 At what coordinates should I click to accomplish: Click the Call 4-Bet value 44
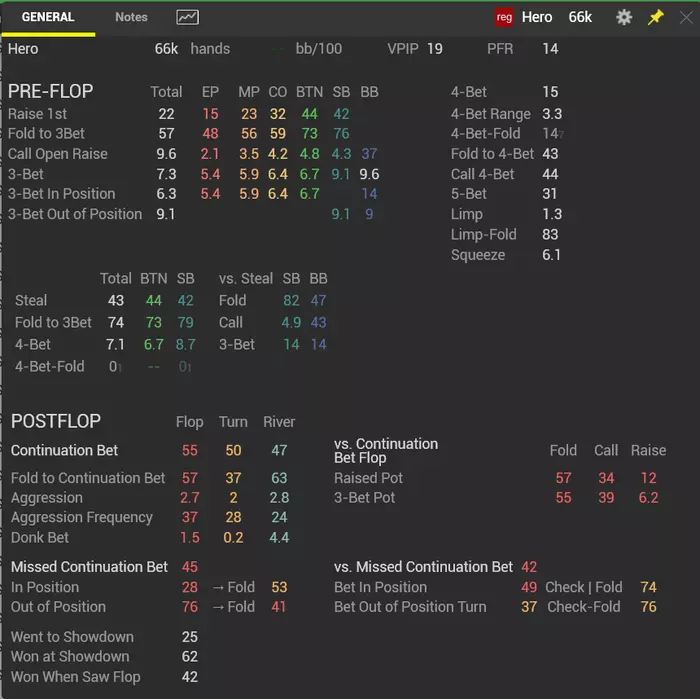pos(550,174)
